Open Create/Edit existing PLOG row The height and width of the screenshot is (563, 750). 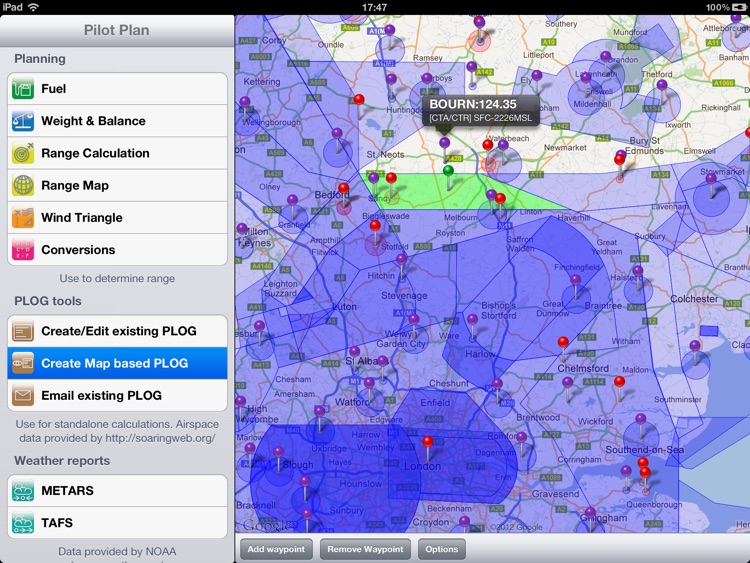tap(117, 331)
